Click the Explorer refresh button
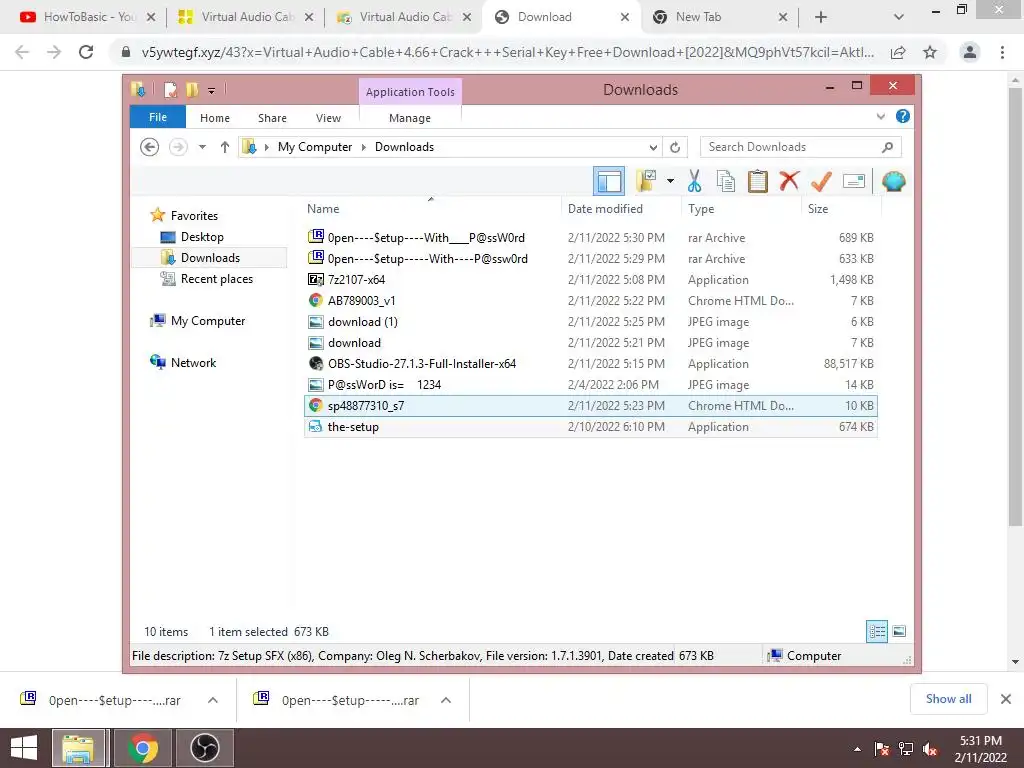The height and width of the screenshot is (768, 1024). pos(675,147)
